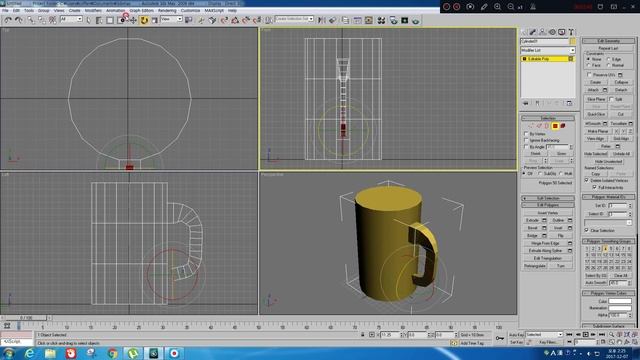640x360 pixels.
Task: Open the Motion command panel tab
Action: click(552, 32)
